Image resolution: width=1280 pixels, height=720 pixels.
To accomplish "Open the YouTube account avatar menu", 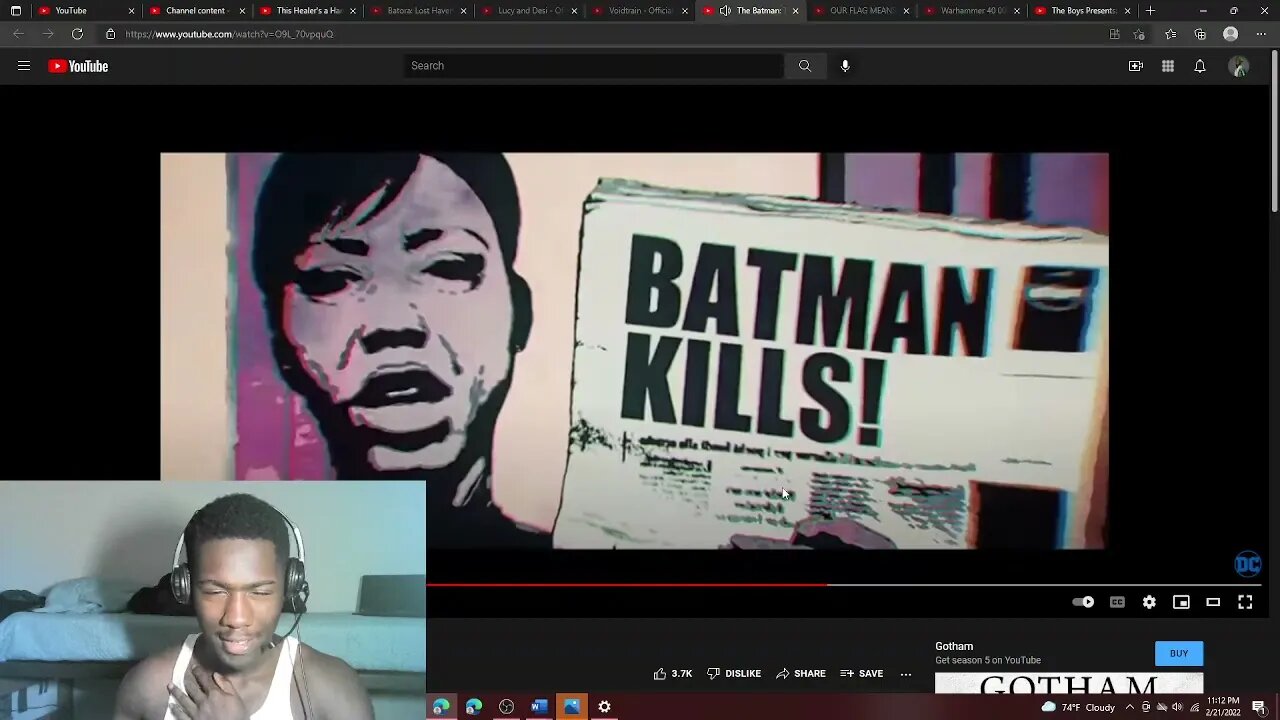I will point(1239,66).
